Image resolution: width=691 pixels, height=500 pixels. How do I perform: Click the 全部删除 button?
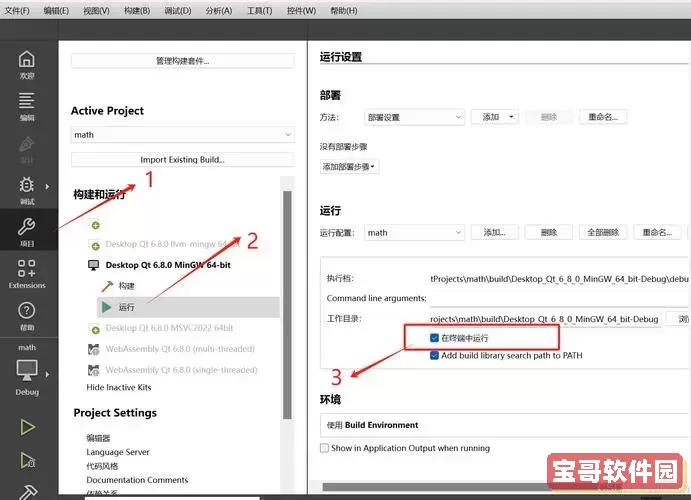603,233
